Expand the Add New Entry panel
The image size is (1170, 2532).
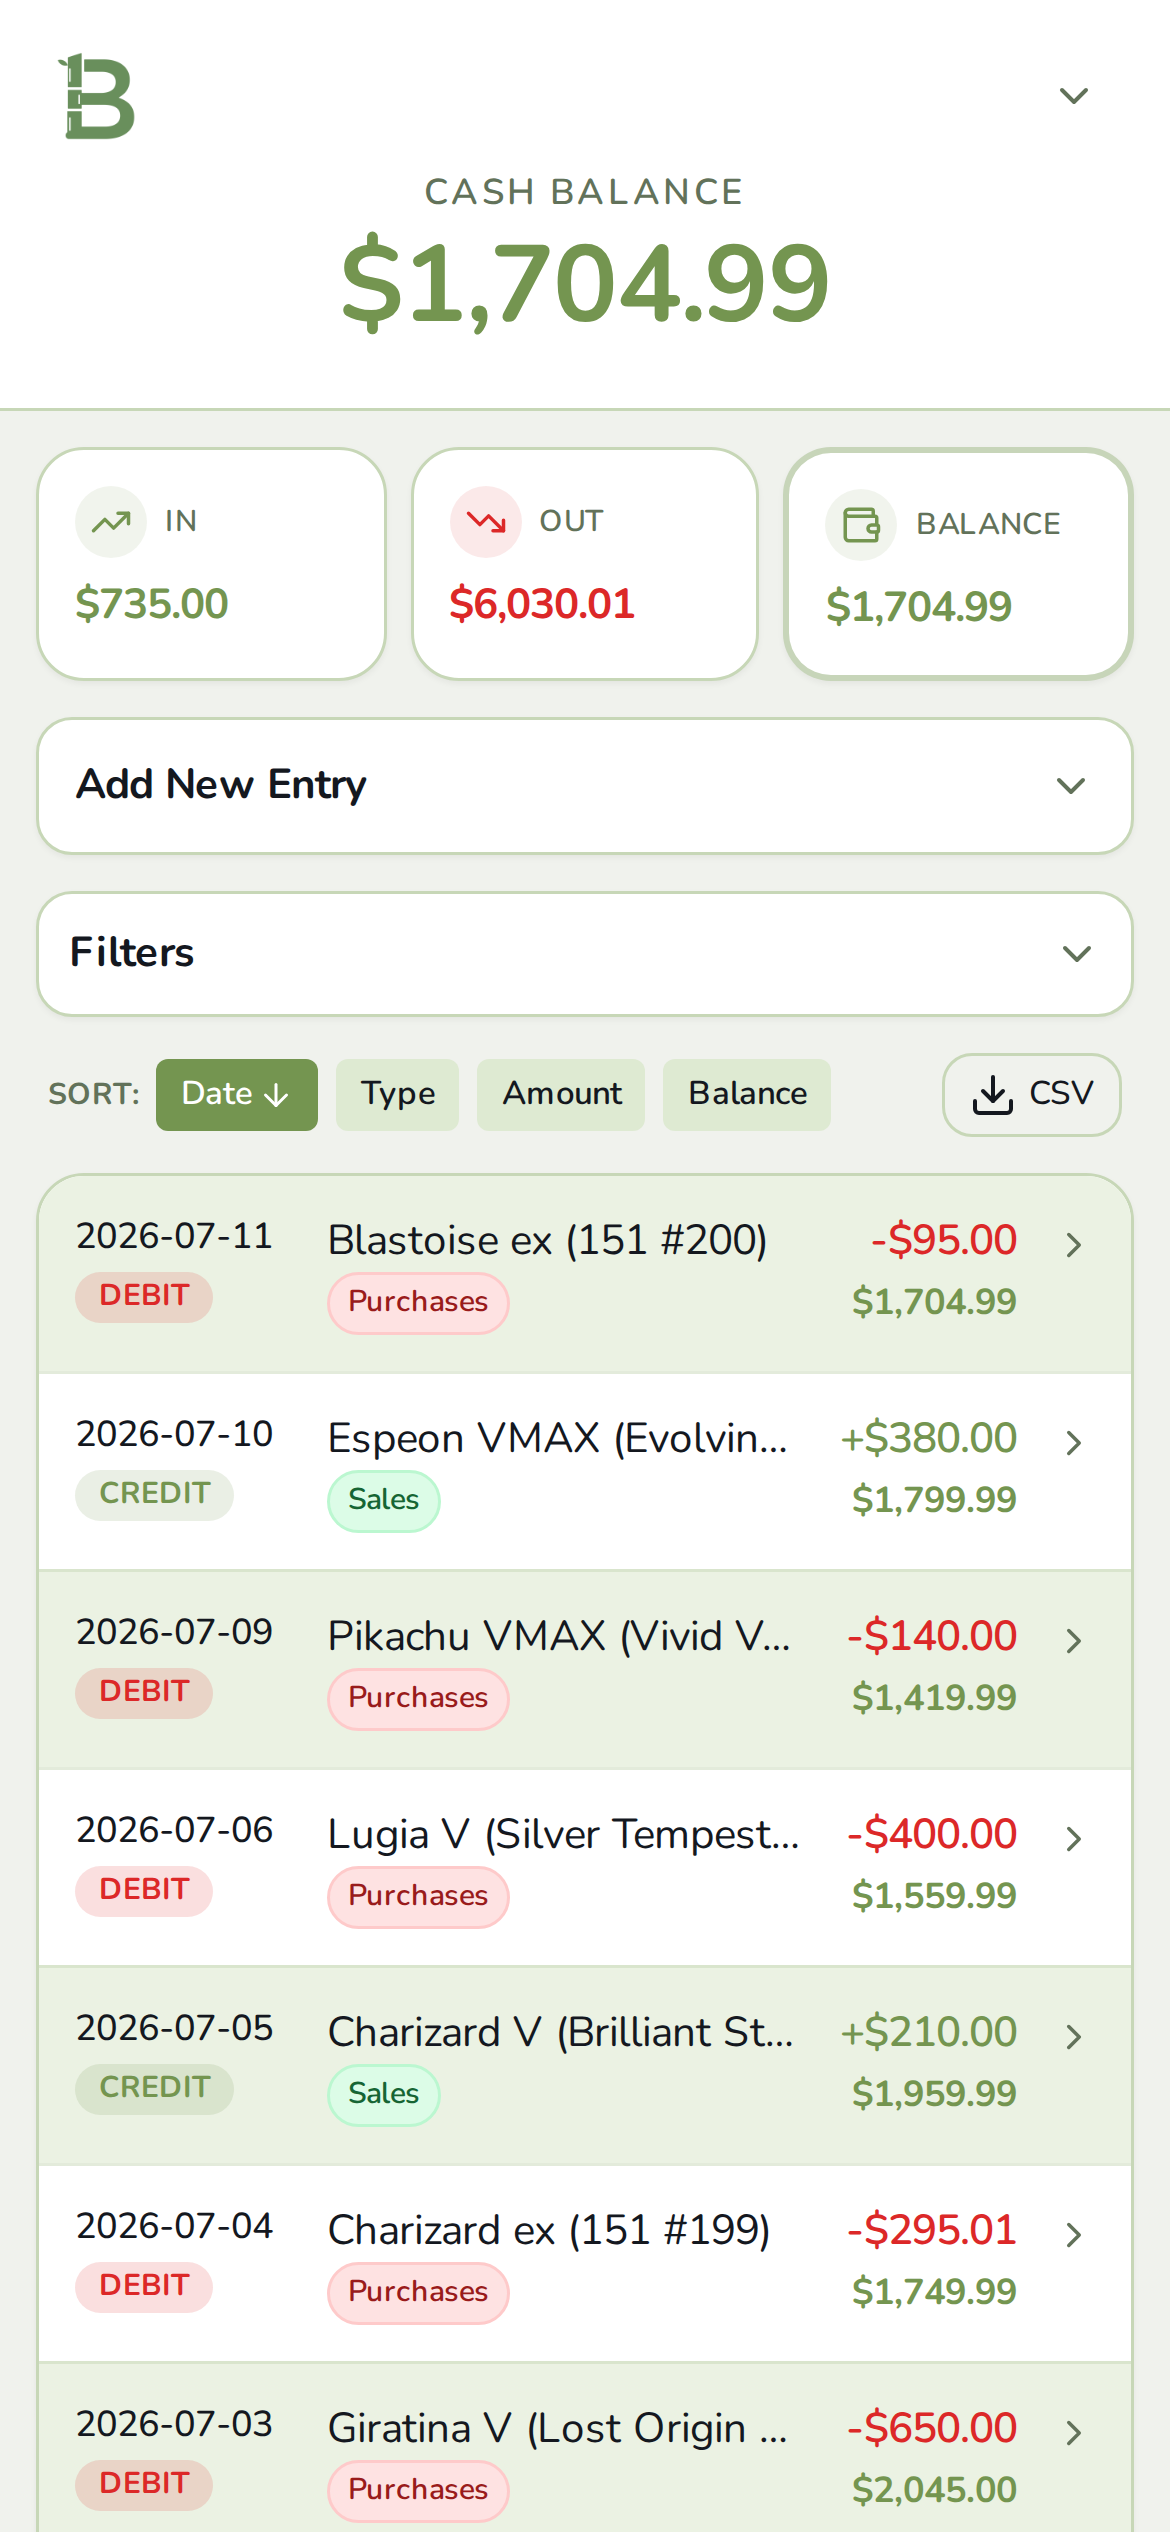point(585,786)
